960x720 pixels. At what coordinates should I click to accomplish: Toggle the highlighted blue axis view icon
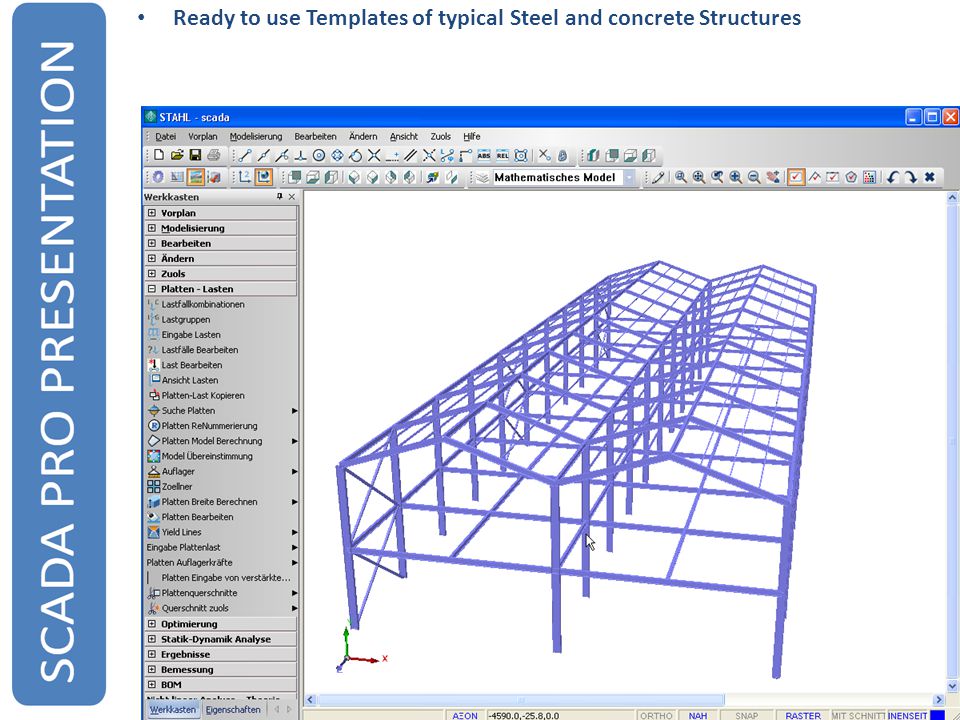click(x=264, y=177)
